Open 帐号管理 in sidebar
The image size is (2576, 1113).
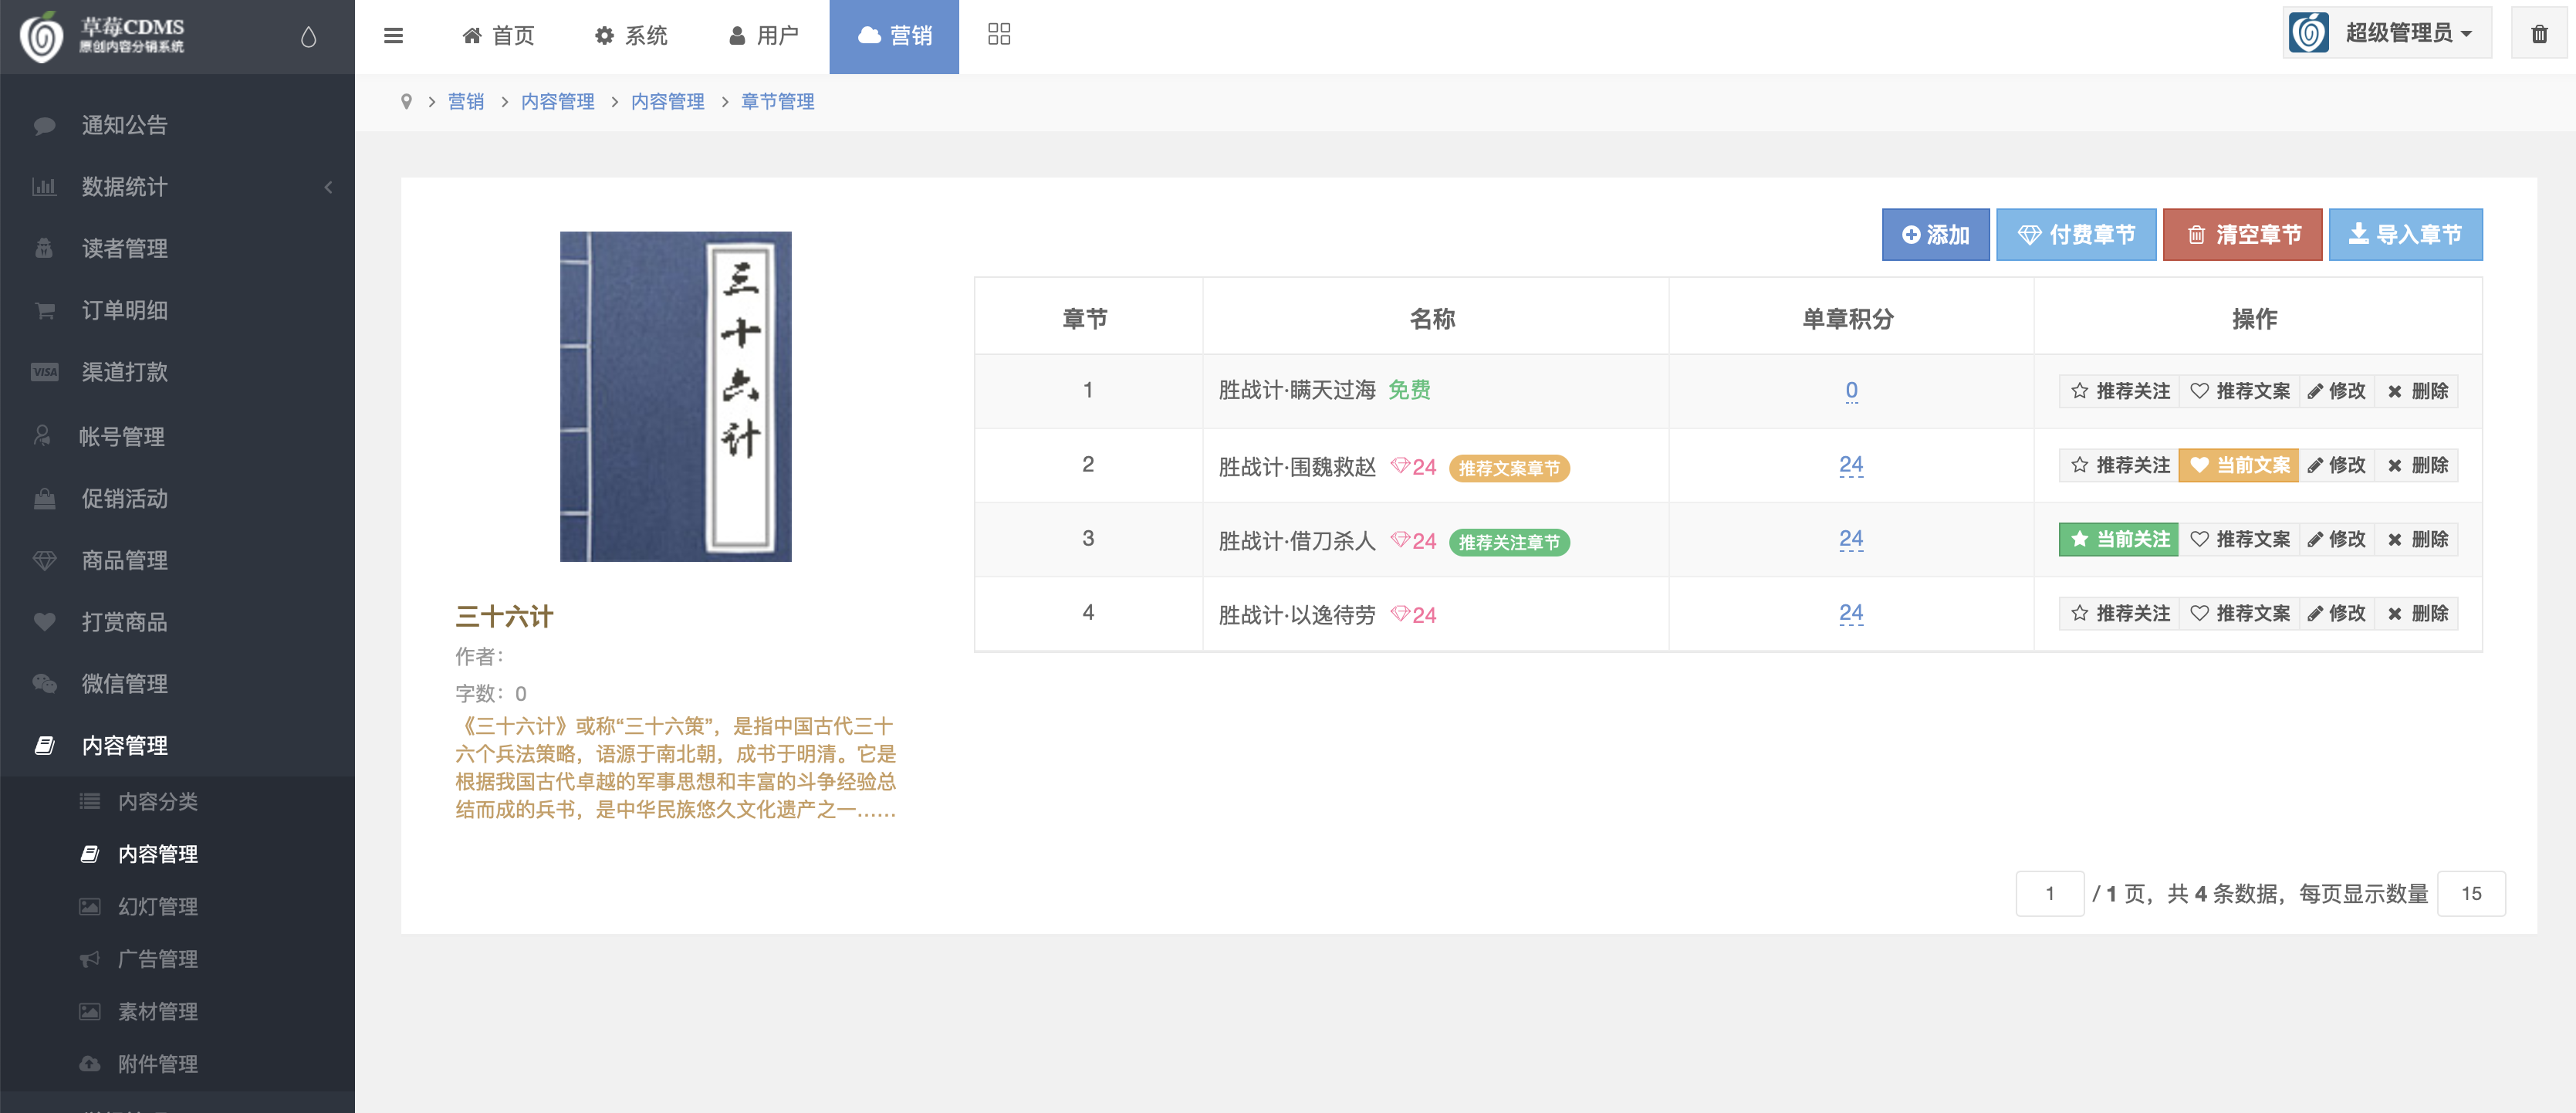coord(177,437)
